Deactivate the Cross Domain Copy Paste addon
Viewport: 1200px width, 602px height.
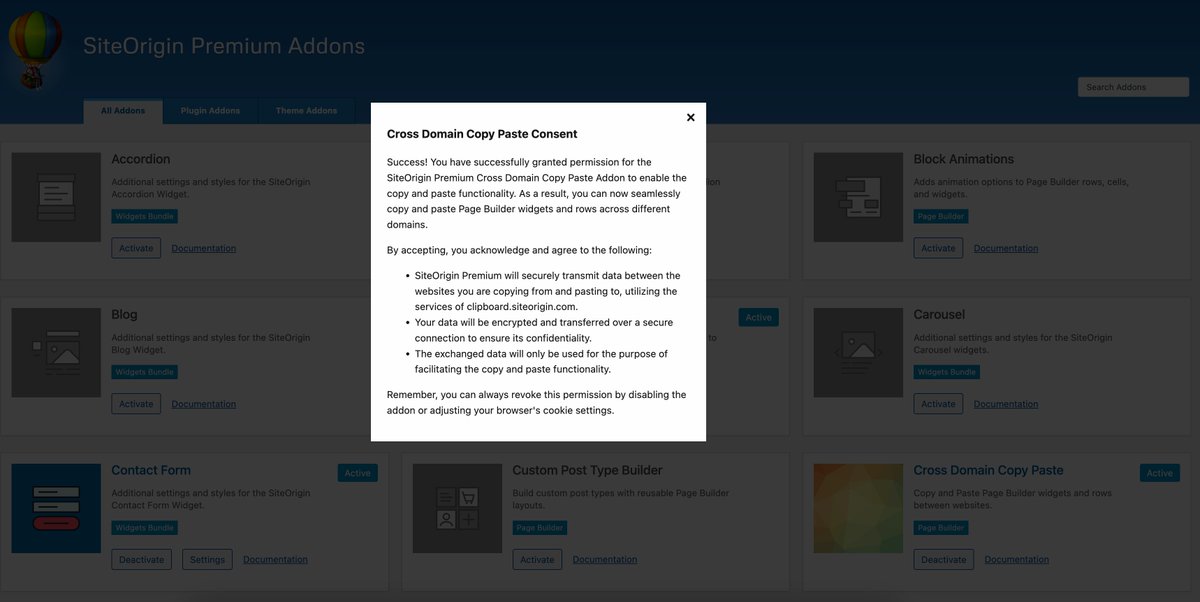(944, 559)
